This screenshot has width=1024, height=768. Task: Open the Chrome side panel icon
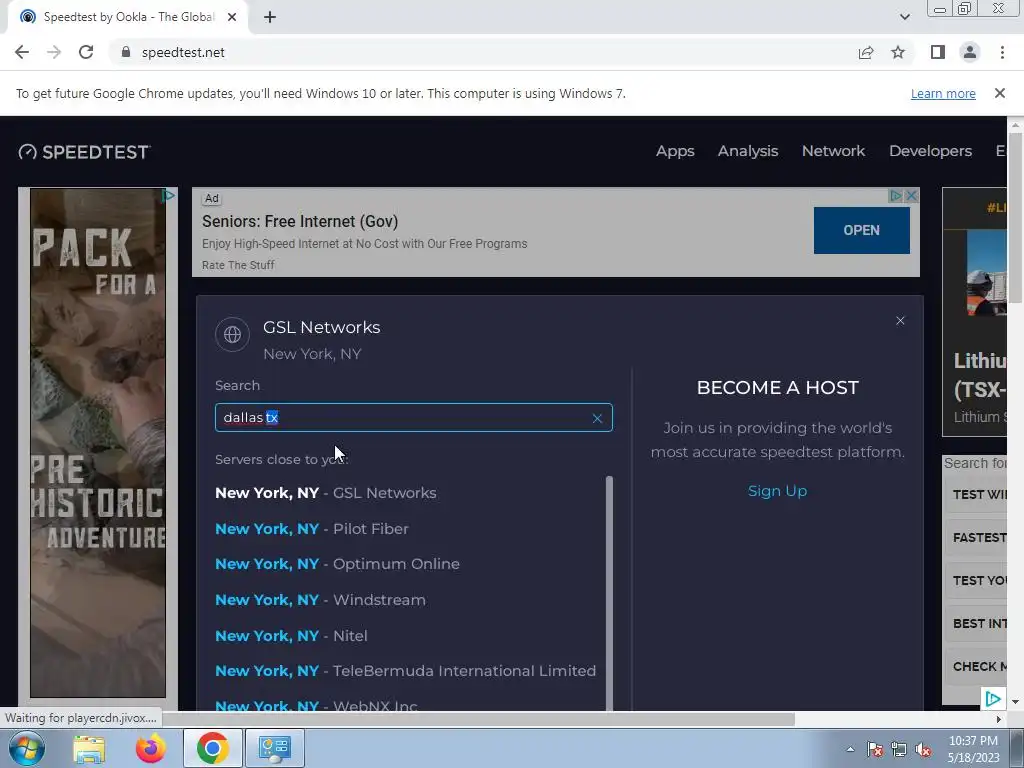pos(938,52)
